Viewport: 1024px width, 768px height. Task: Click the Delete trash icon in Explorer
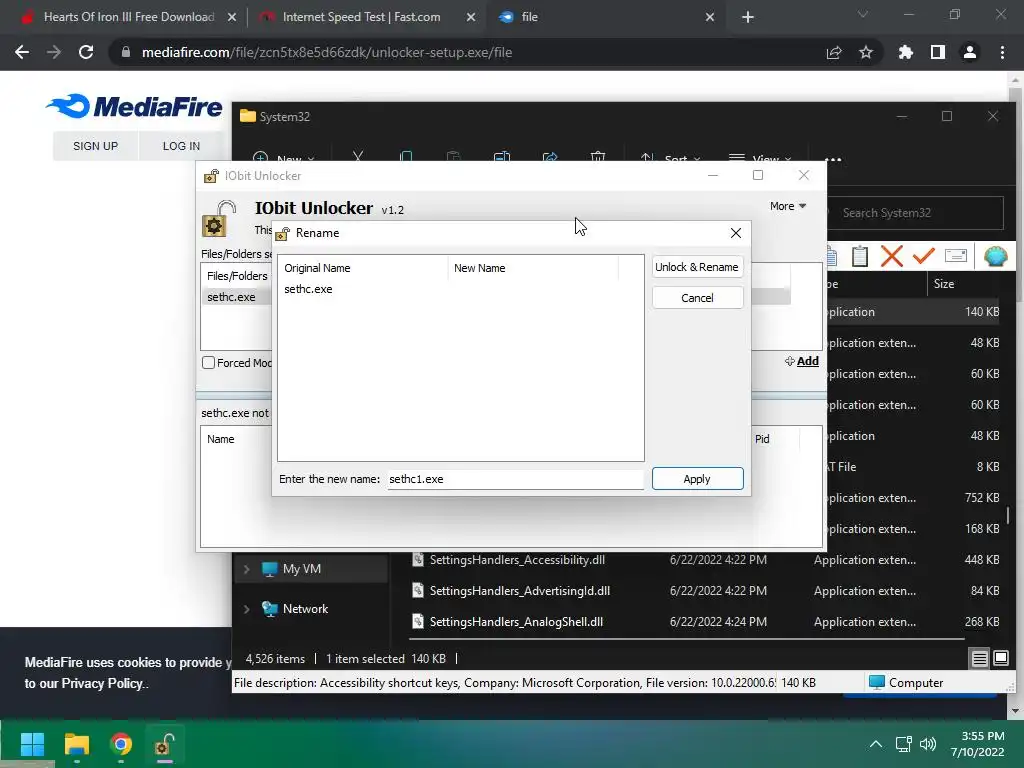click(x=598, y=157)
